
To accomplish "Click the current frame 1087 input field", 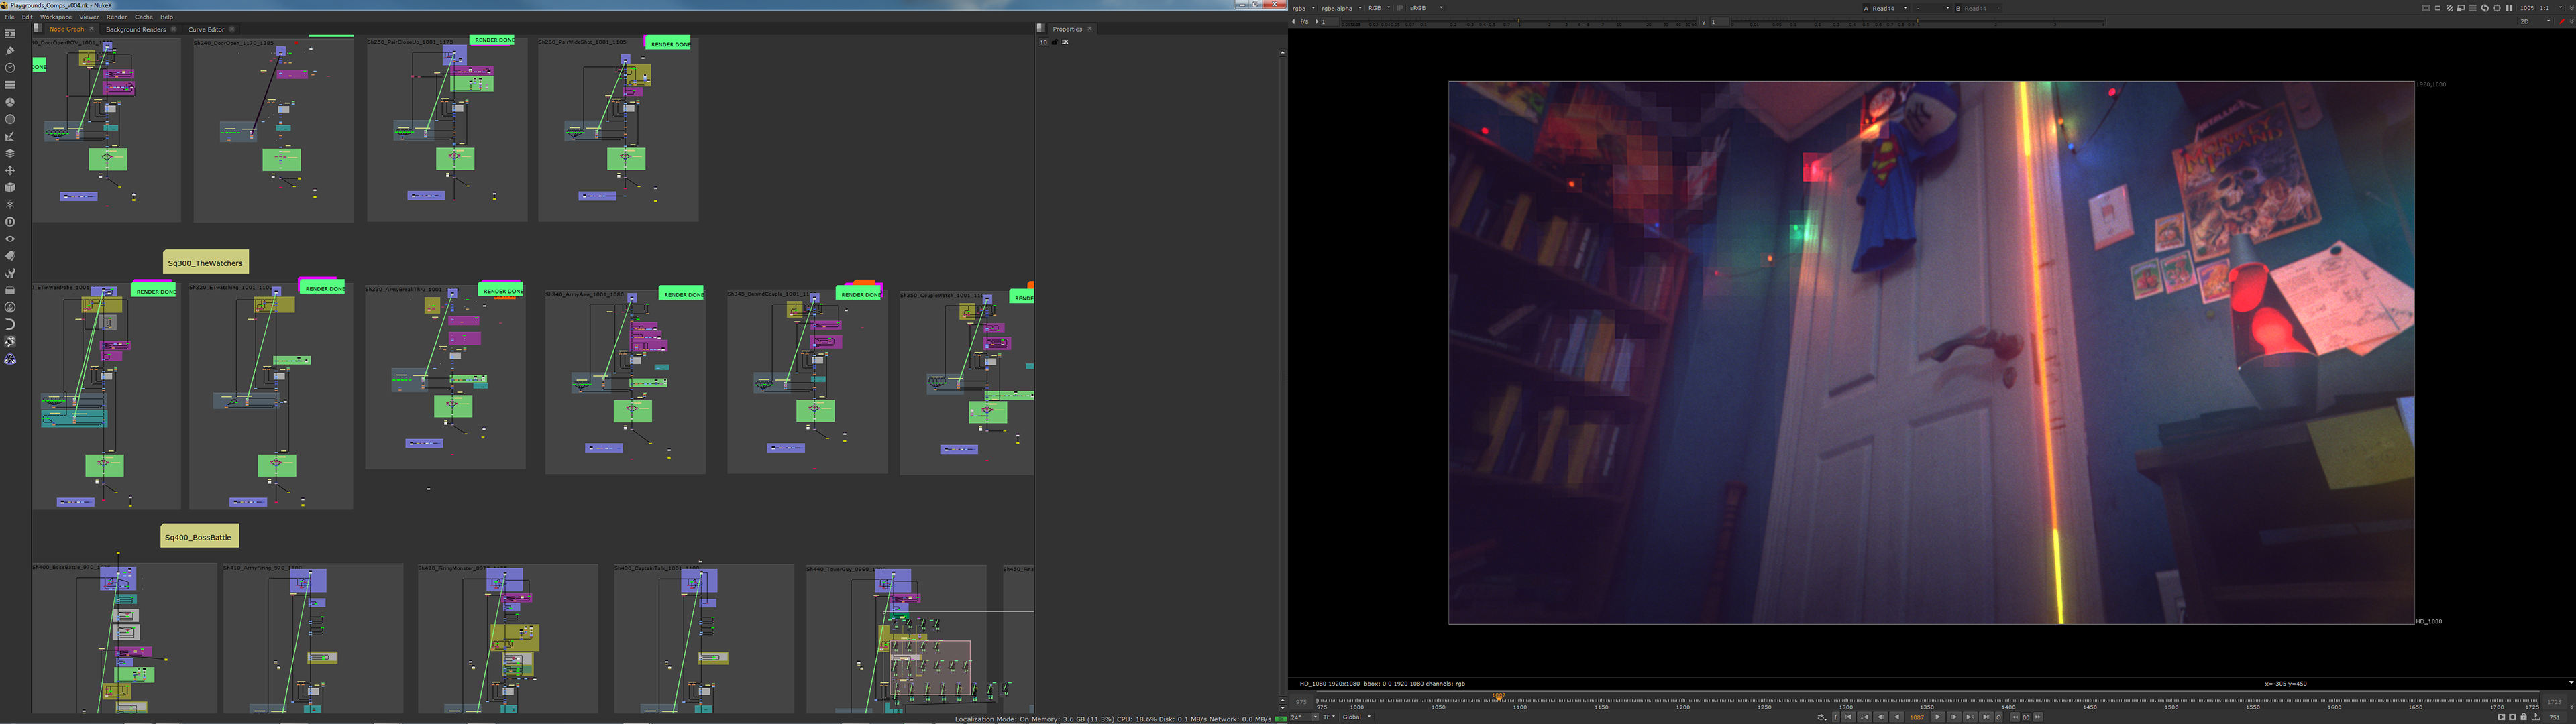I will pos(1917,717).
